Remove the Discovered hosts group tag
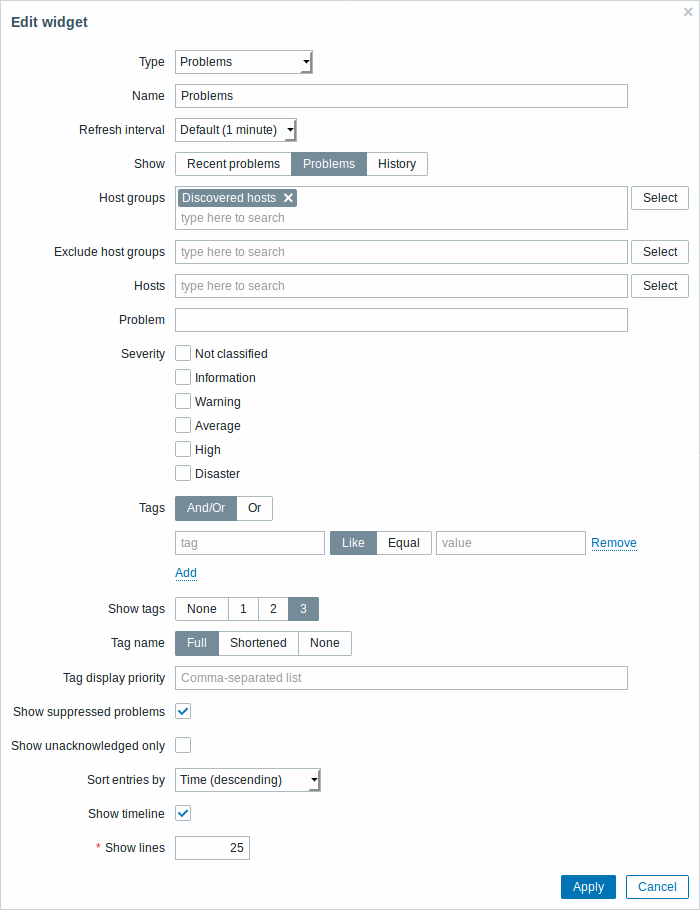Image resolution: width=700 pixels, height=910 pixels. [x=288, y=198]
